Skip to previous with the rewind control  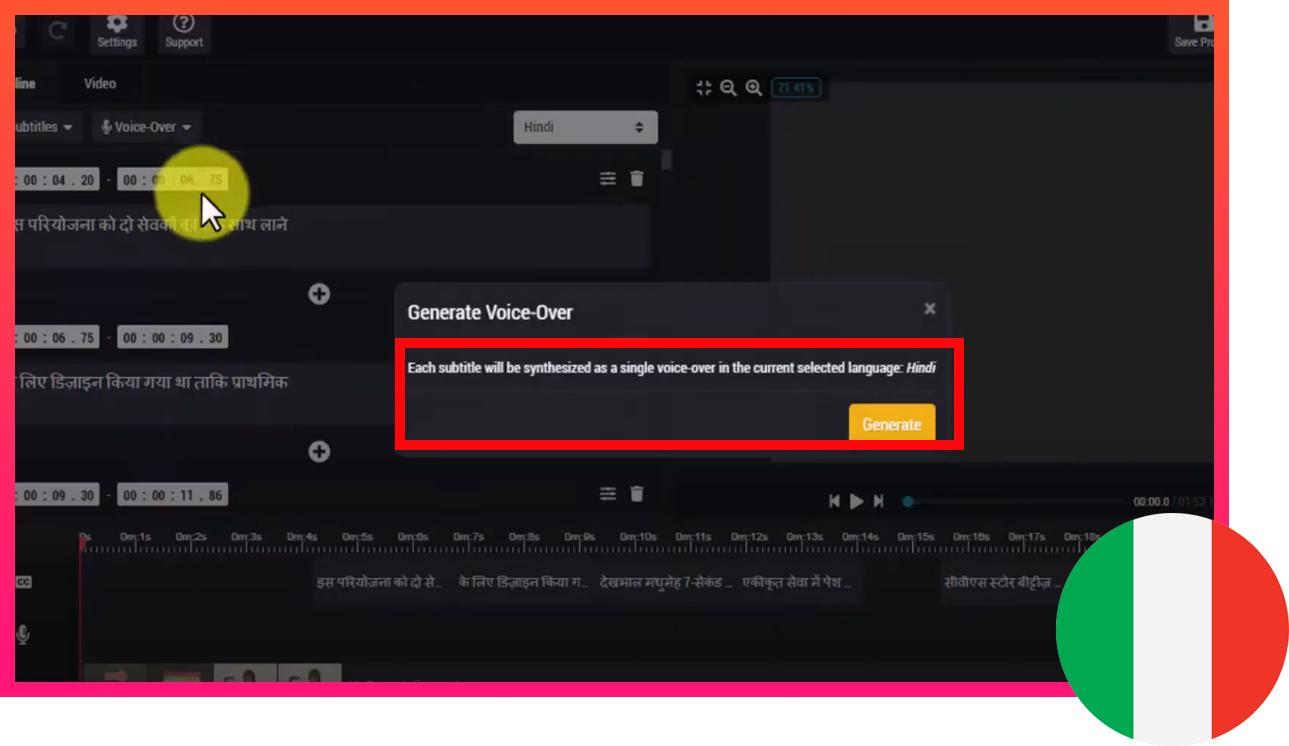point(835,501)
